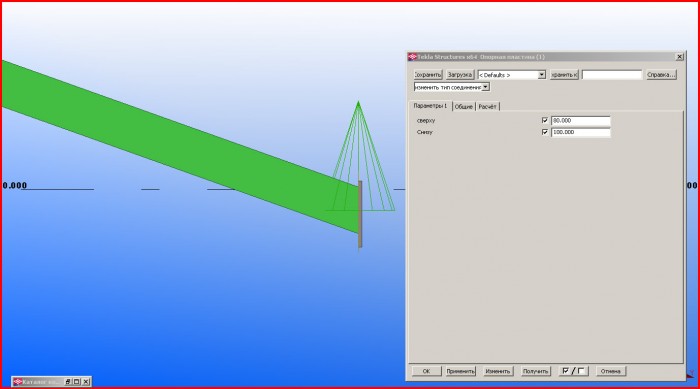Open the < Defaults > dropdown list
The image size is (700, 389).
(x=512, y=75)
